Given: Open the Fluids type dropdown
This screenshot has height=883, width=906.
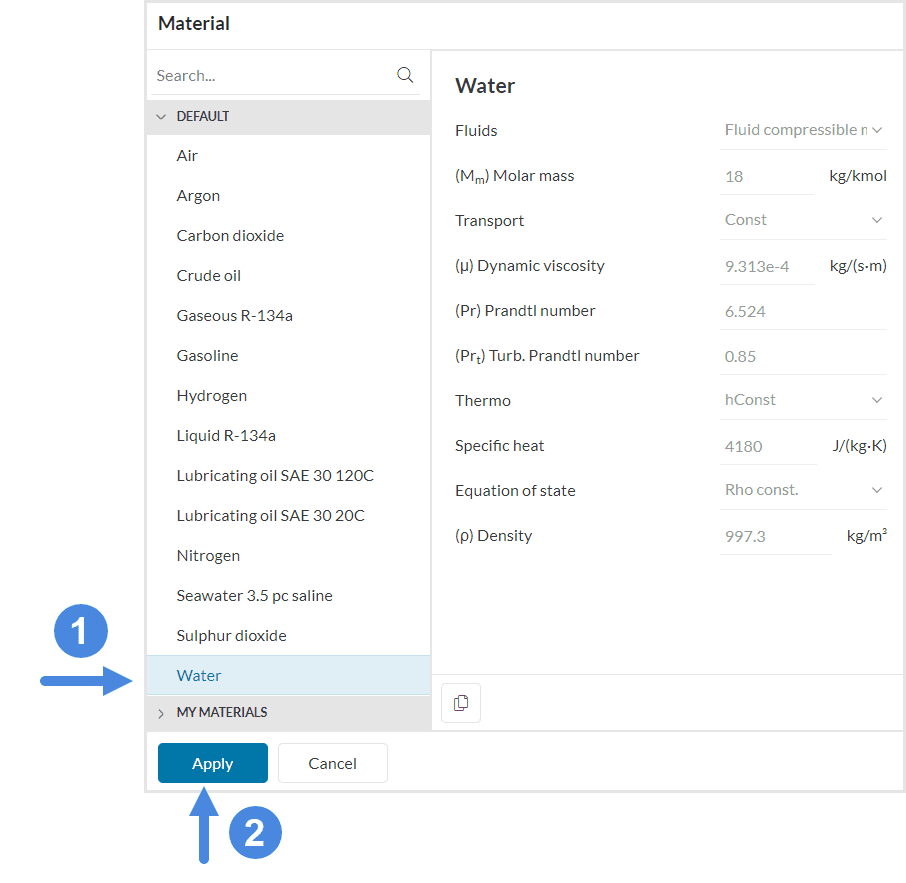Looking at the screenshot, I should click(x=803, y=130).
